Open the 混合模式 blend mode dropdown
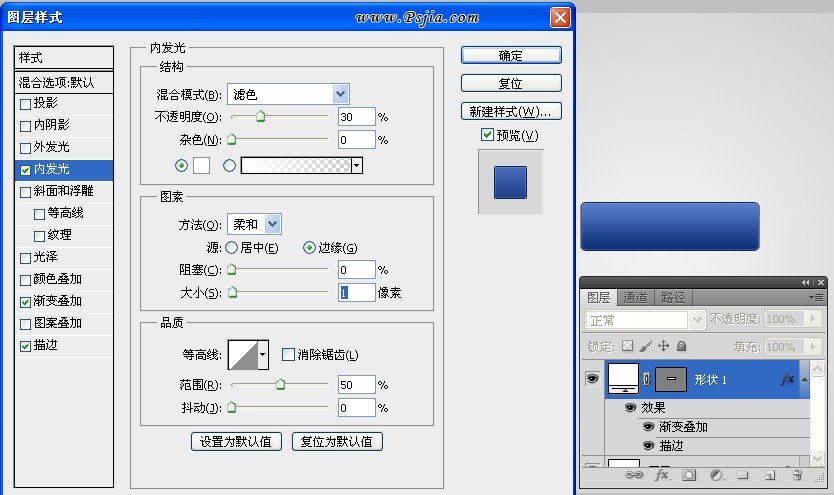The height and width of the screenshot is (495, 834). point(341,94)
